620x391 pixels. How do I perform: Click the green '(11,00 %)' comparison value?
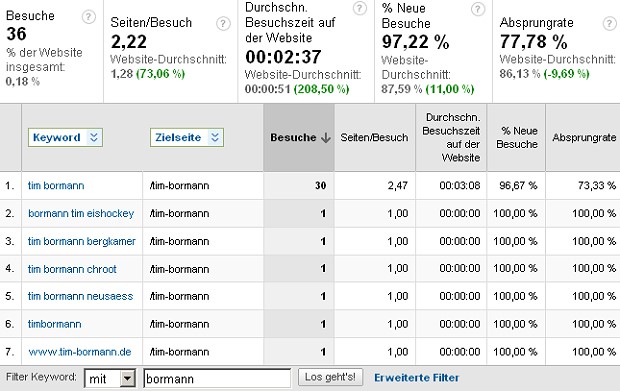(450, 89)
